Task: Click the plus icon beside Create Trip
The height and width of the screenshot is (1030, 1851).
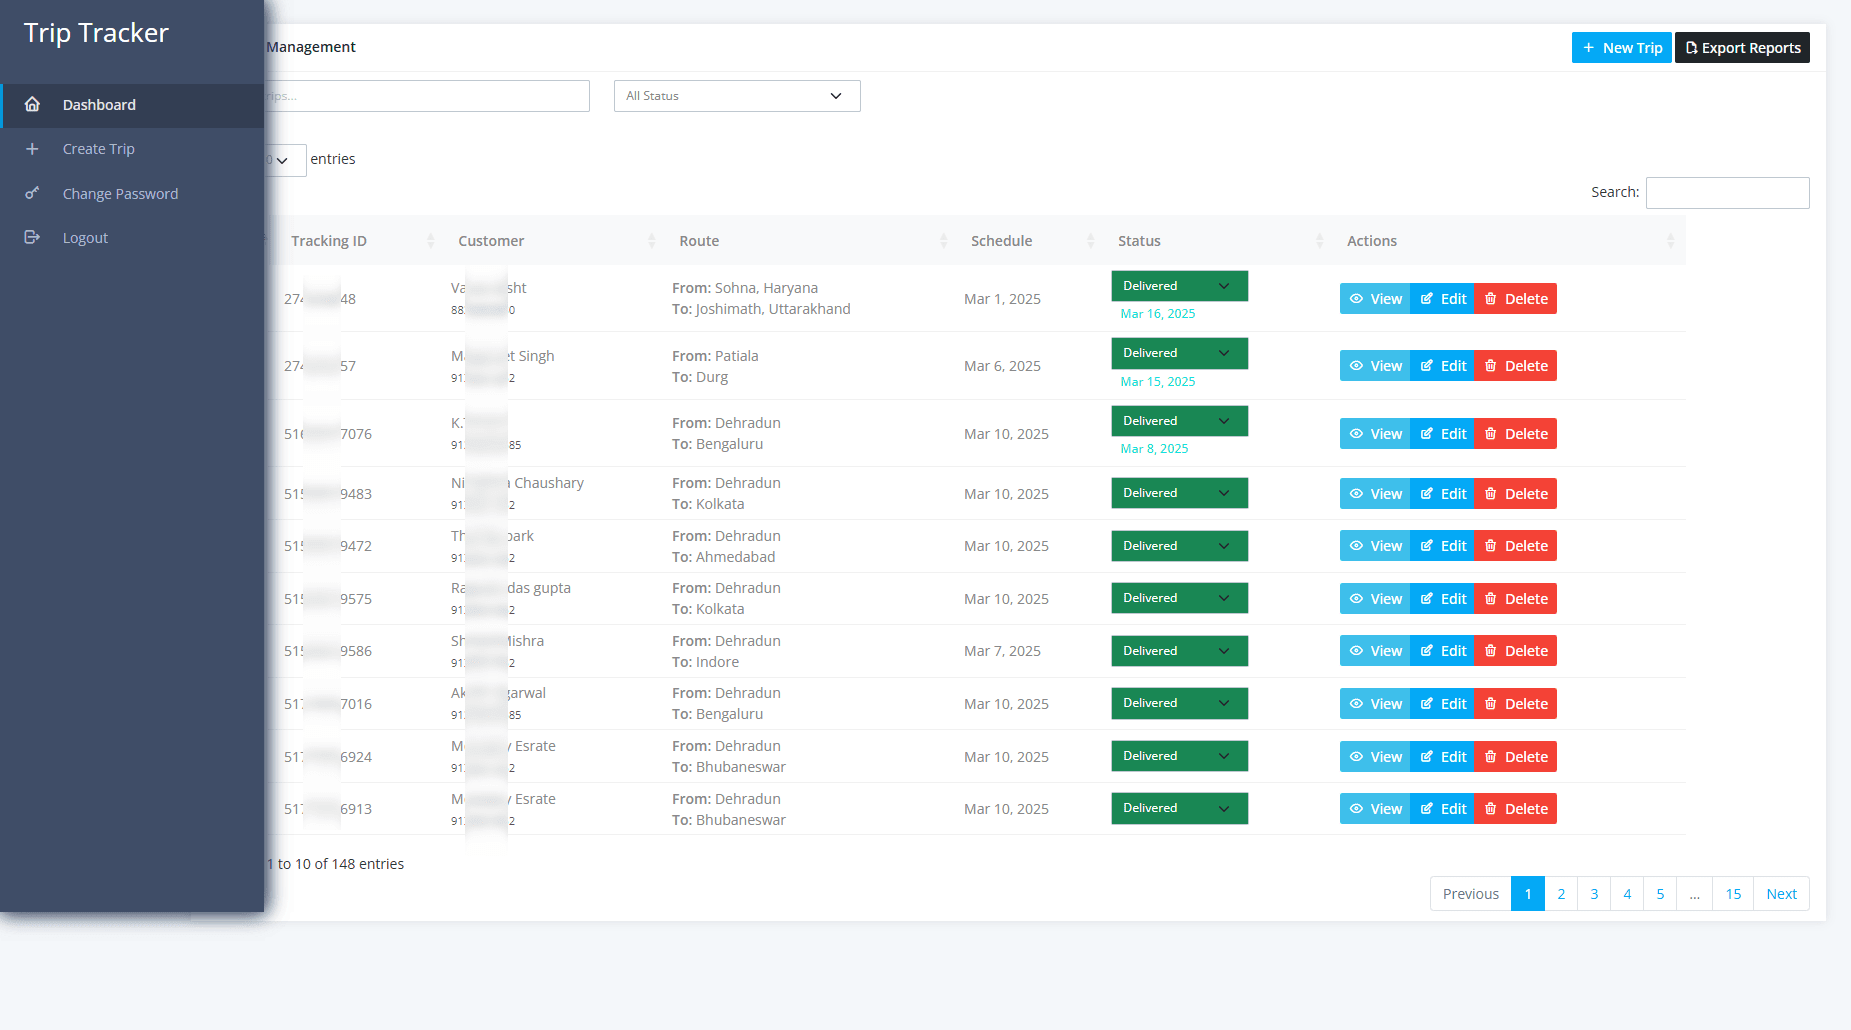Action: 32,149
